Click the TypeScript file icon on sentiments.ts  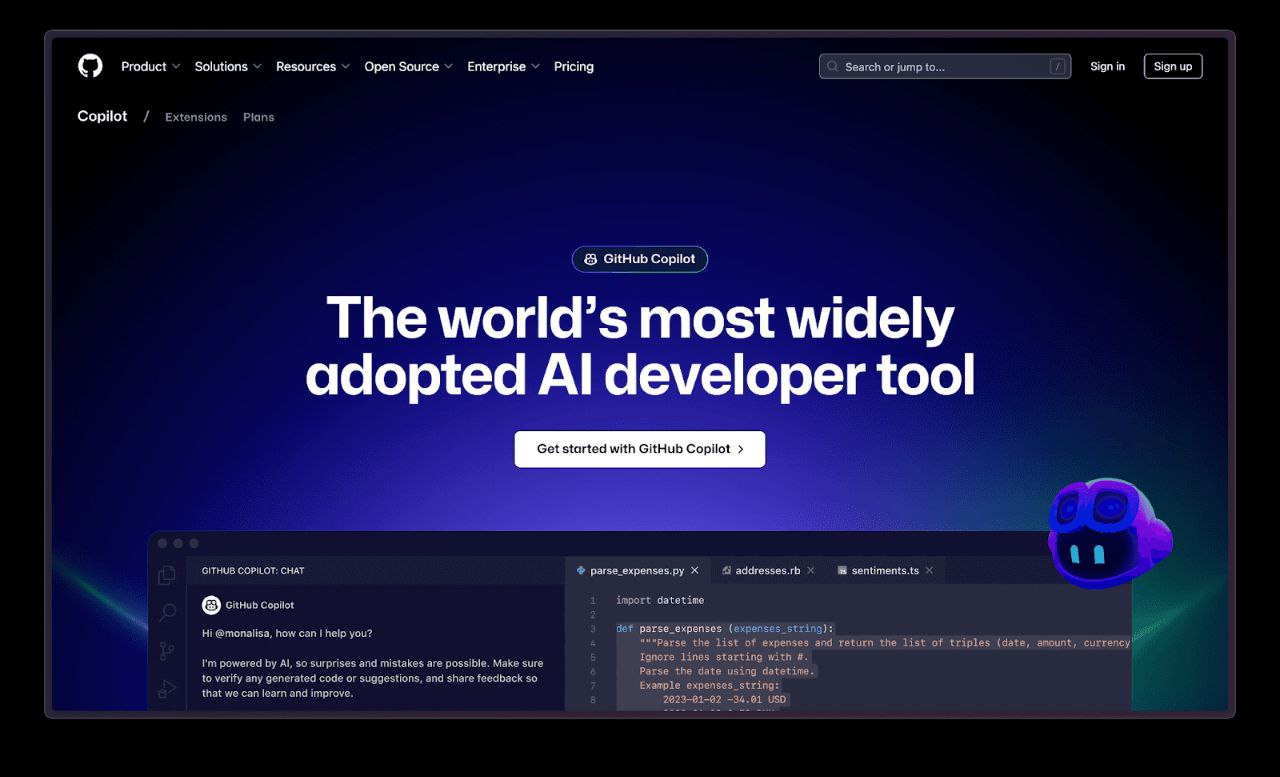(842, 571)
